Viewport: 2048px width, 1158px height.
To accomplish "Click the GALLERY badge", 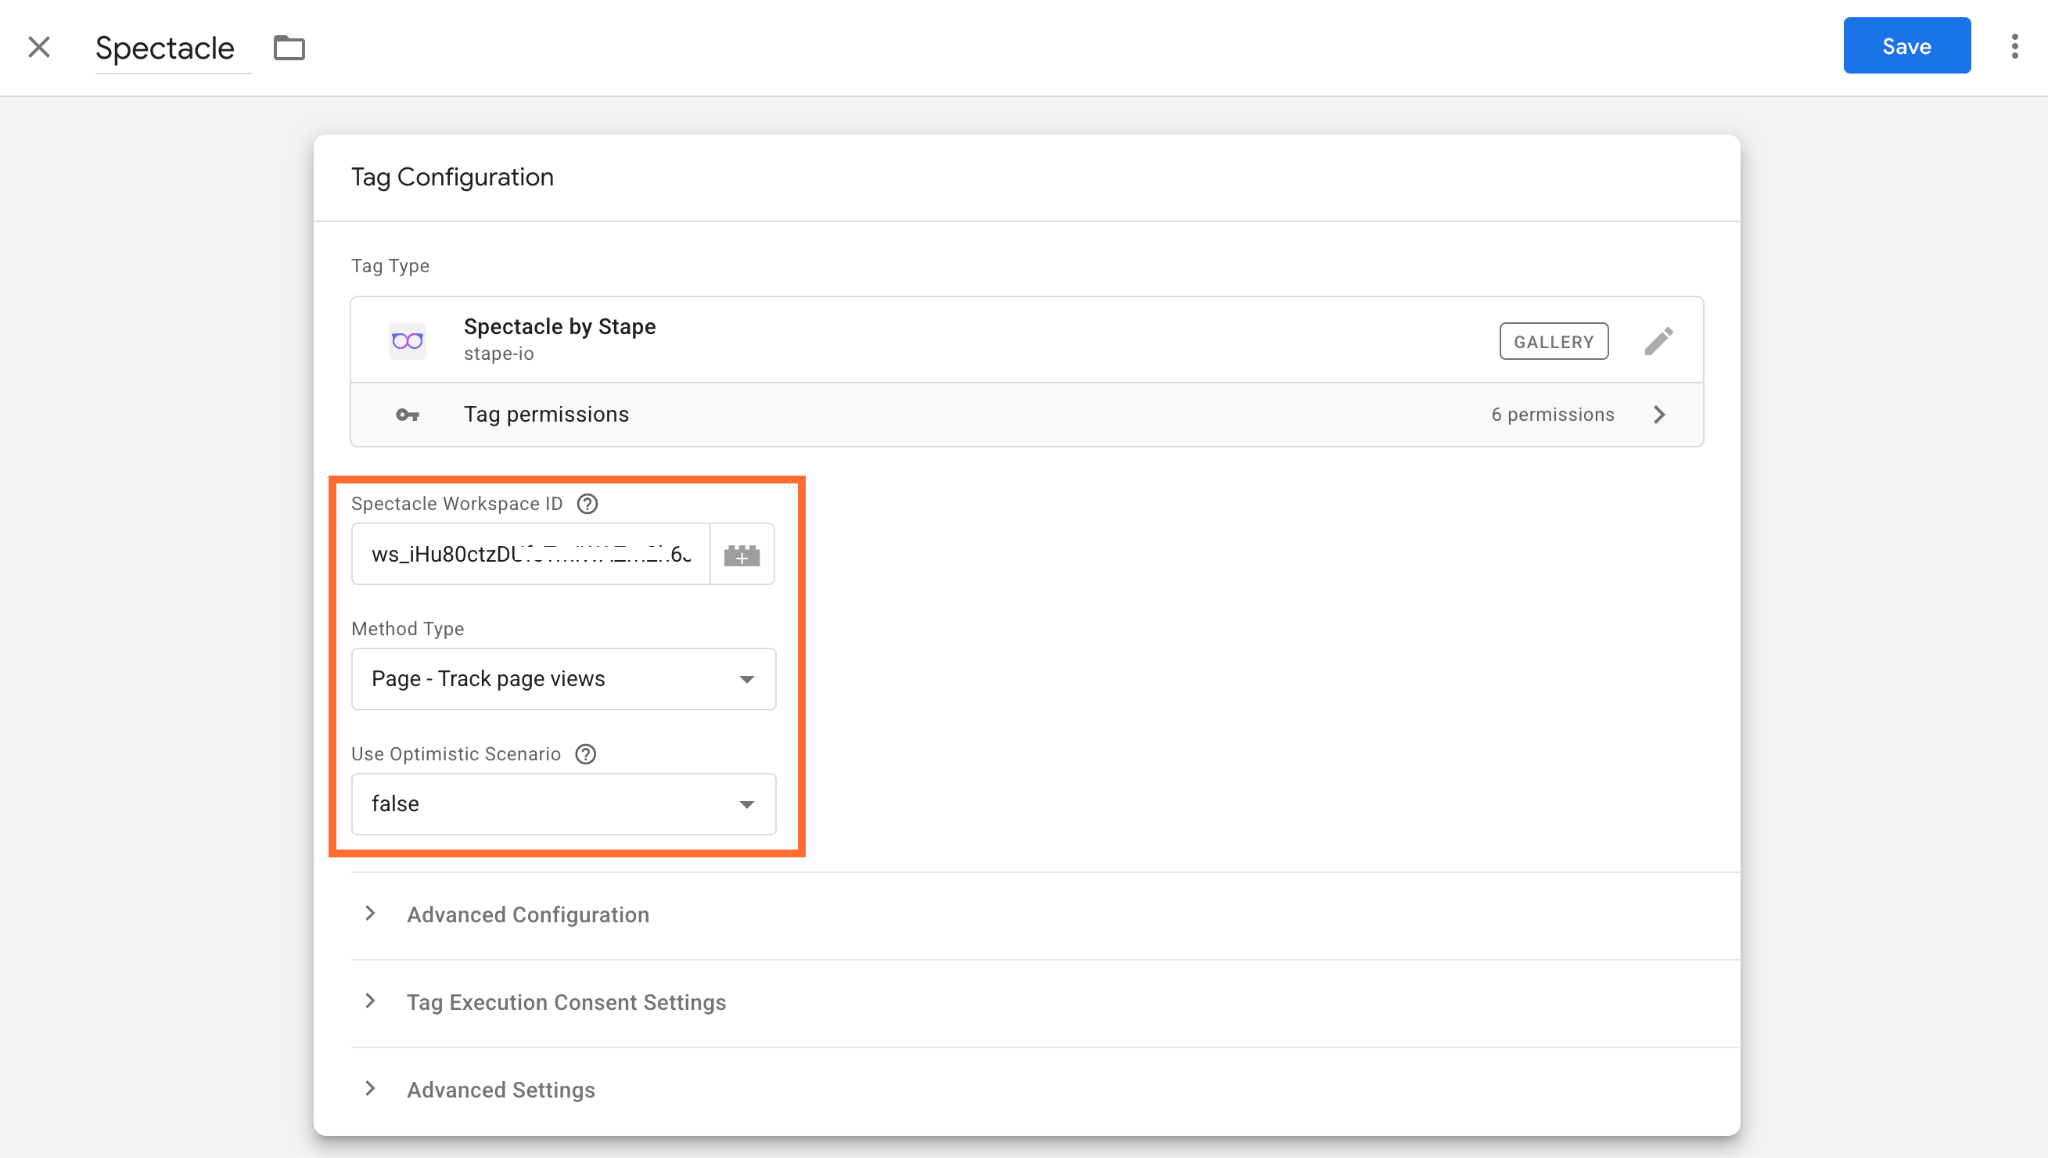I will point(1553,341).
